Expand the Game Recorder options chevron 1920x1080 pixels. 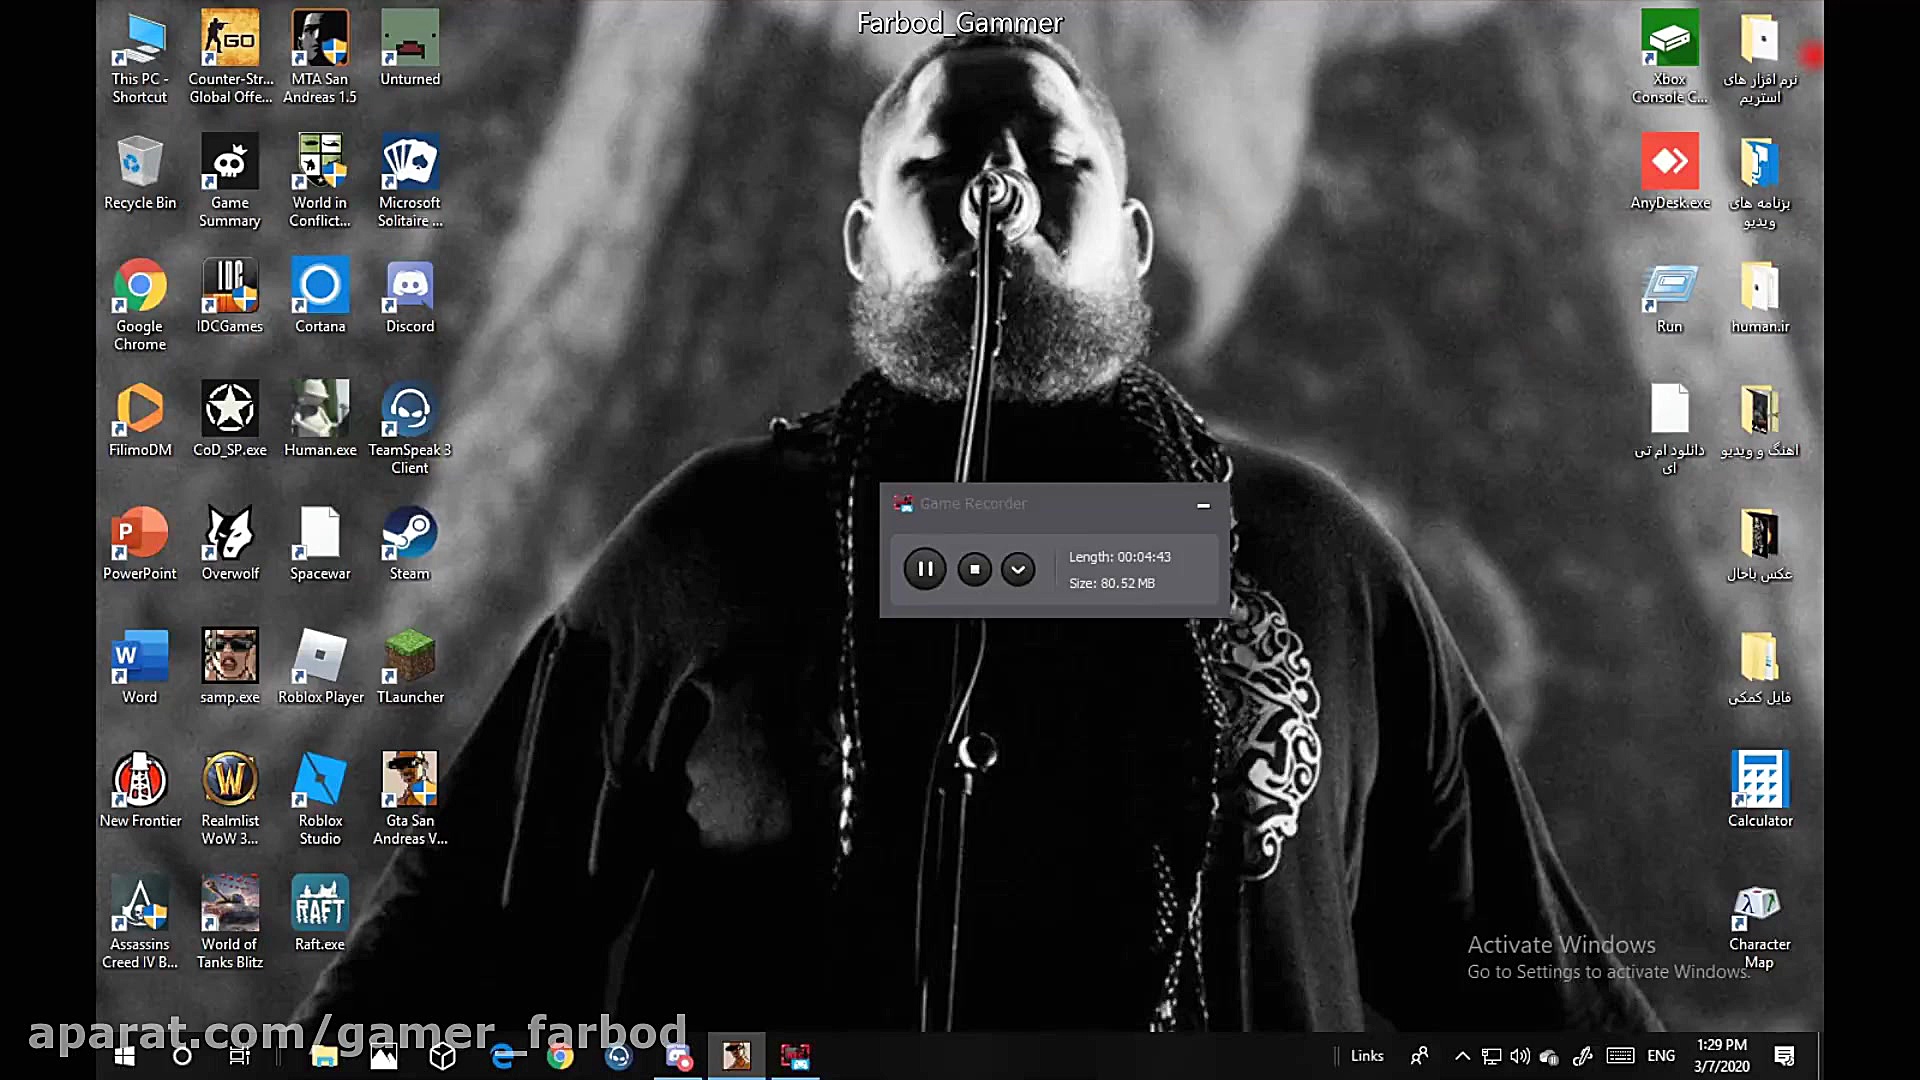(1018, 569)
